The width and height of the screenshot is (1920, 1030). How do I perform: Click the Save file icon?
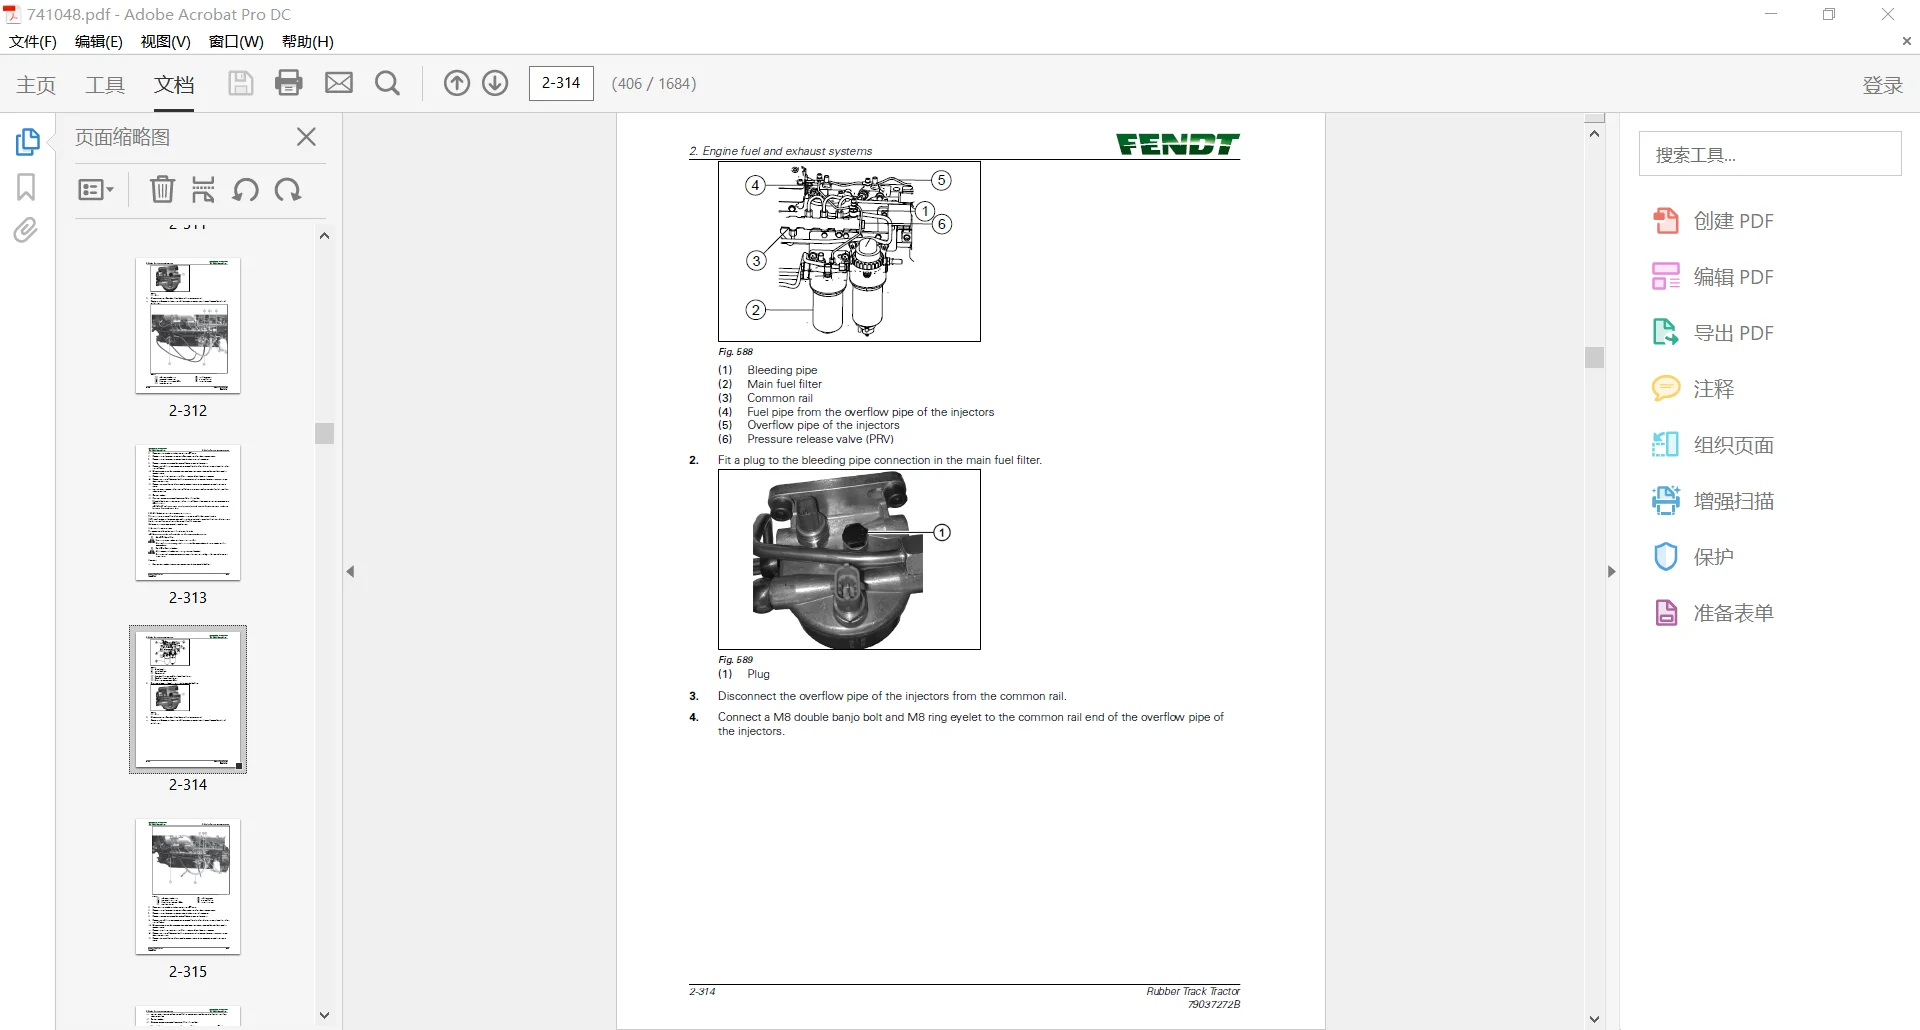click(x=240, y=83)
